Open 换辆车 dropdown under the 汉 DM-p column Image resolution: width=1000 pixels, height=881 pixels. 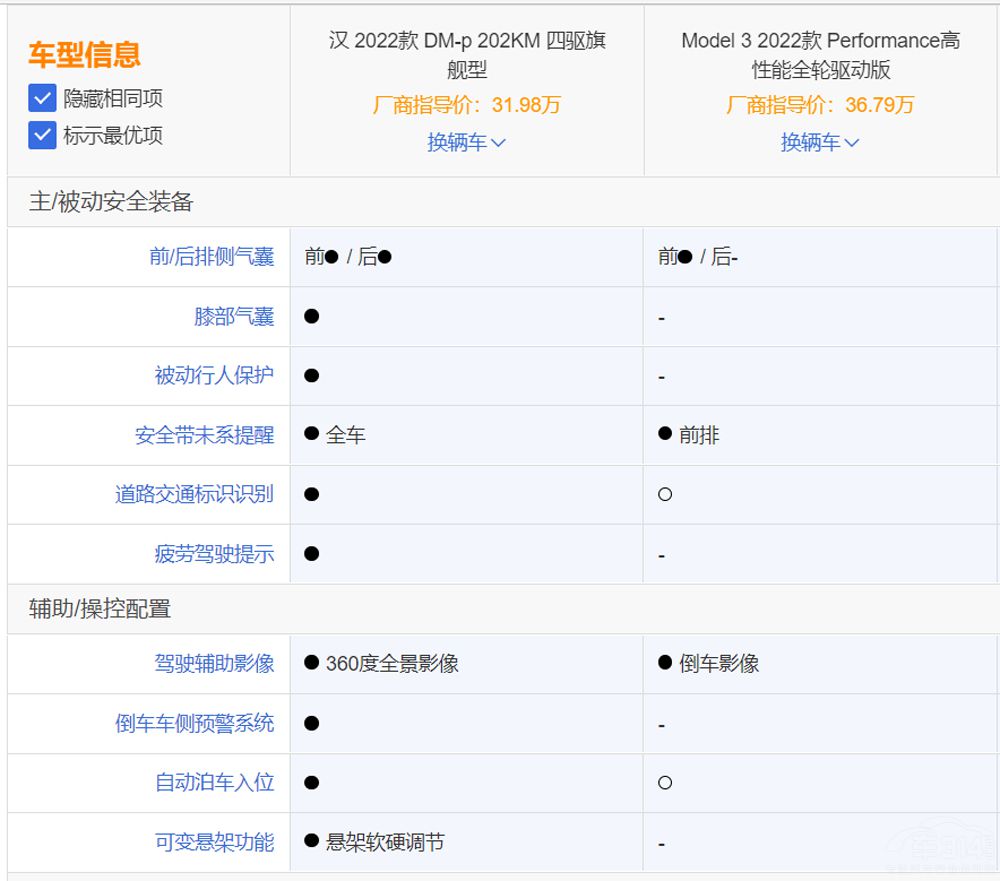click(464, 142)
